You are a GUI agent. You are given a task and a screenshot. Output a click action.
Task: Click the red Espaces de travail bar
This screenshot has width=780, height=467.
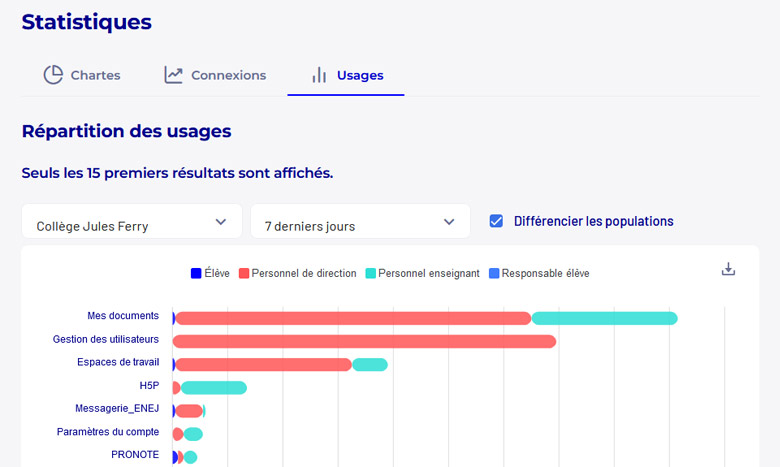click(263, 364)
